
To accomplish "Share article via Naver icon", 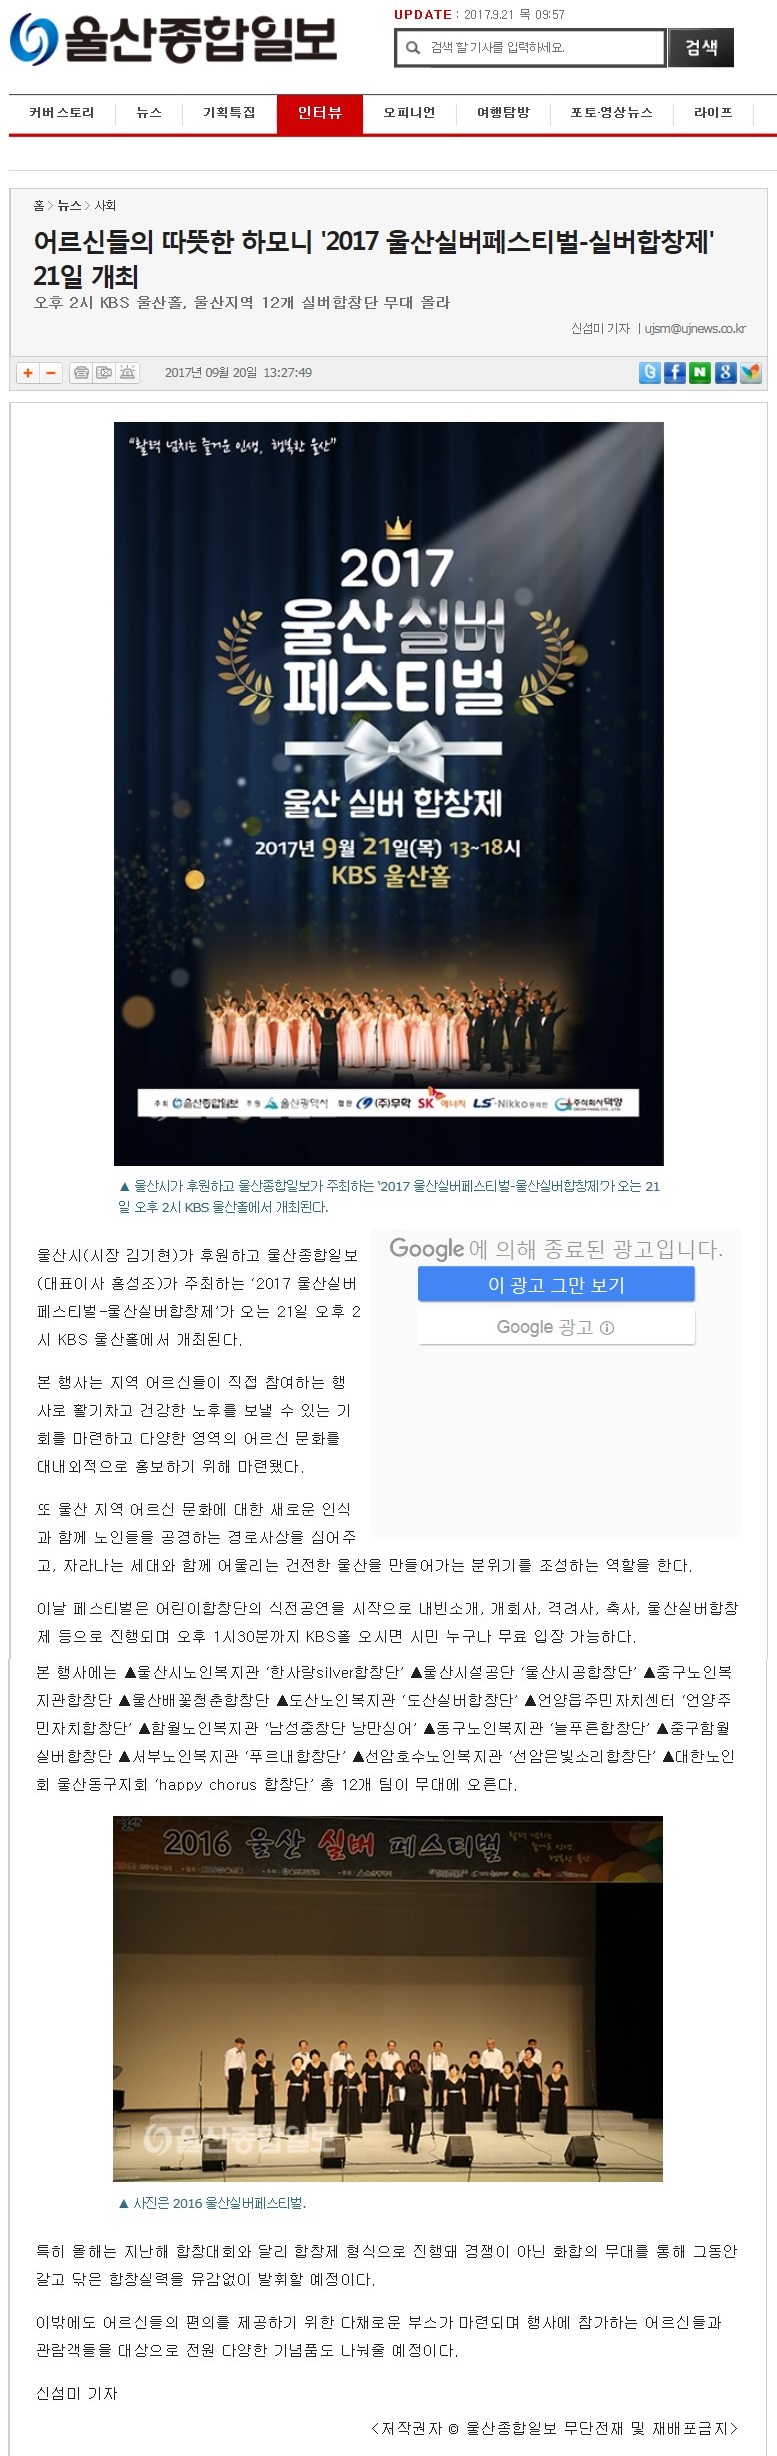I will [x=700, y=373].
